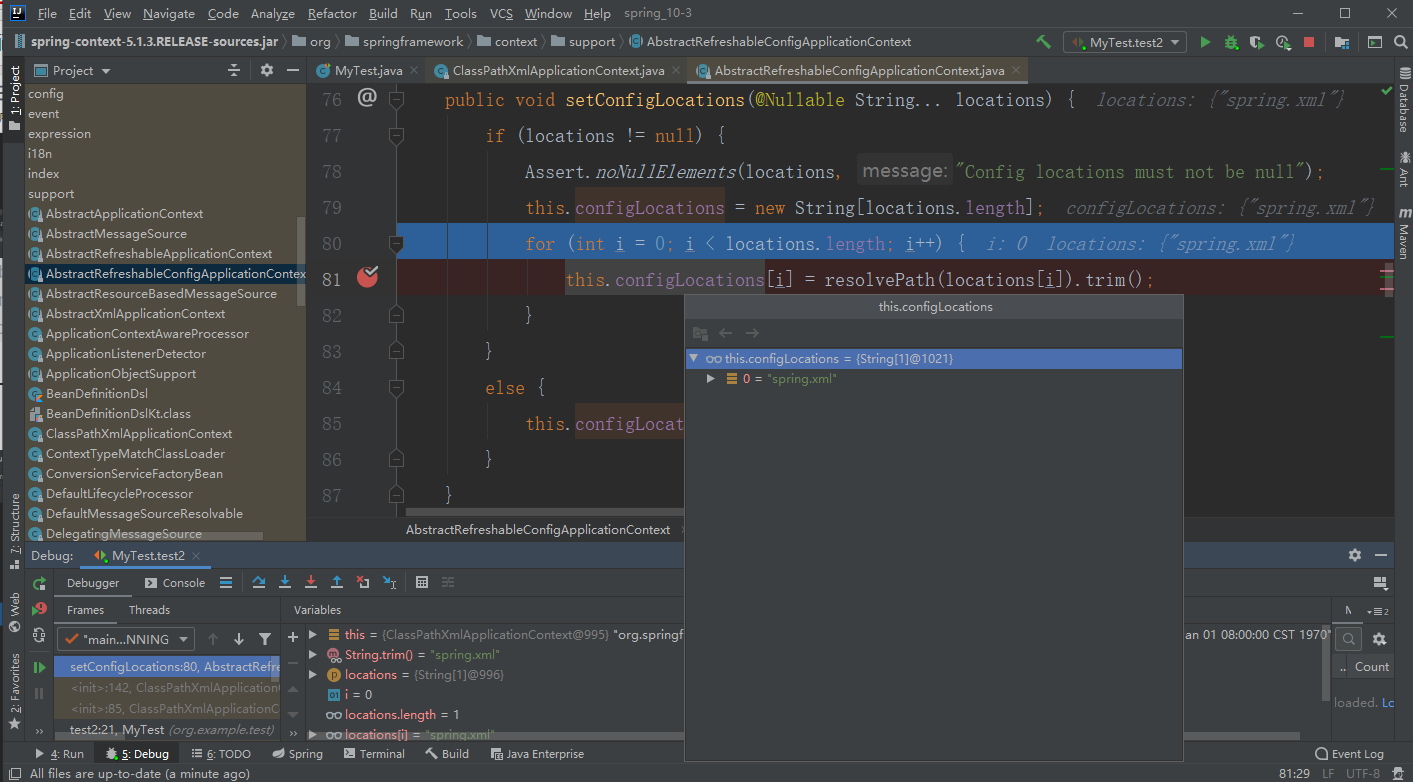The image size is (1413, 782).
Task: Toggle the Project tool window stripe button
Action: pyautogui.click(x=14, y=99)
